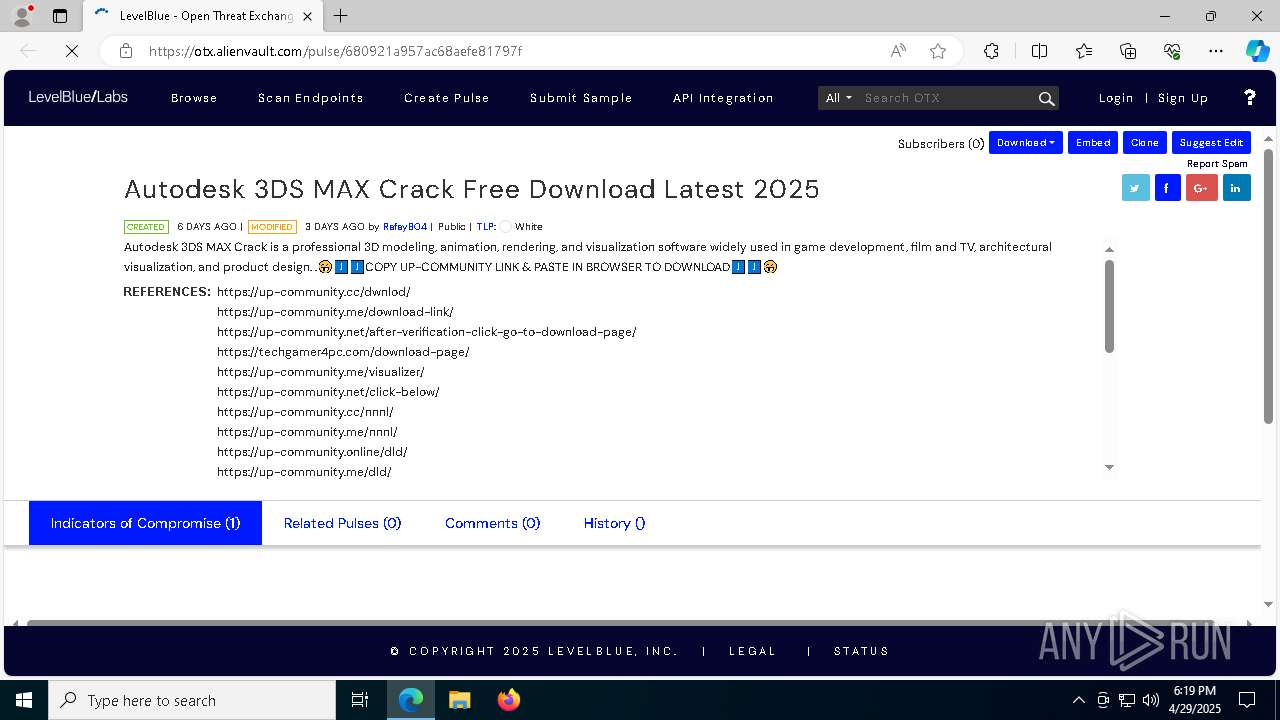Click the browser address bar URL
Screen dimensions: 1280x720
[x=335, y=51]
